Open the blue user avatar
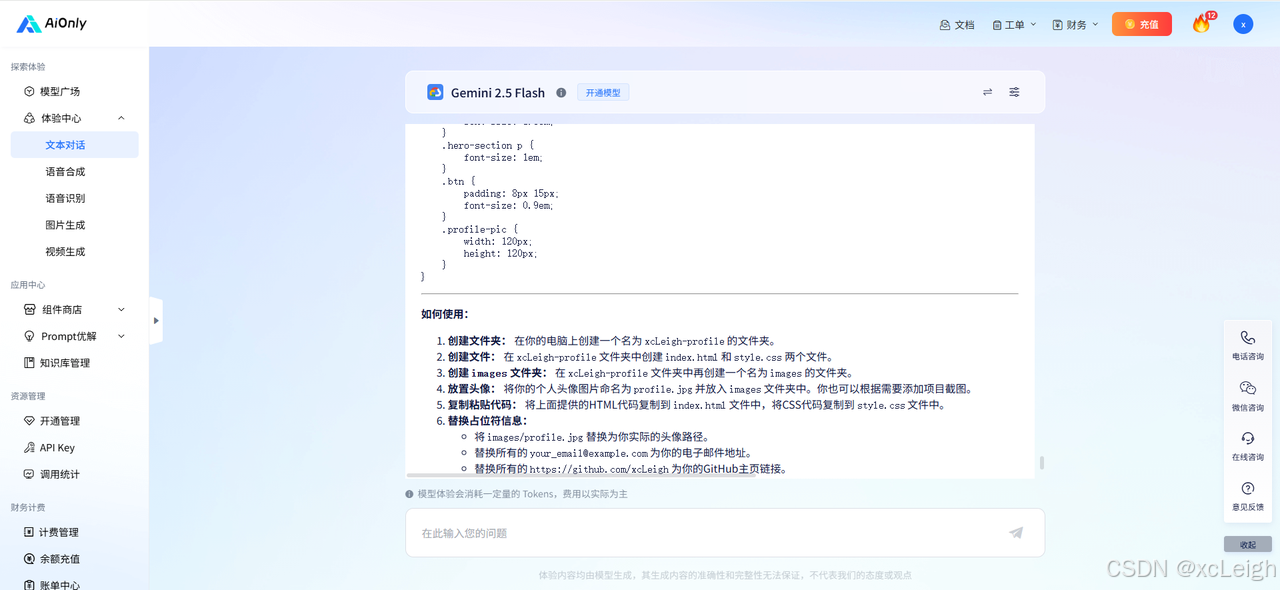Screen dimensions: 1280x590 click(1242, 23)
